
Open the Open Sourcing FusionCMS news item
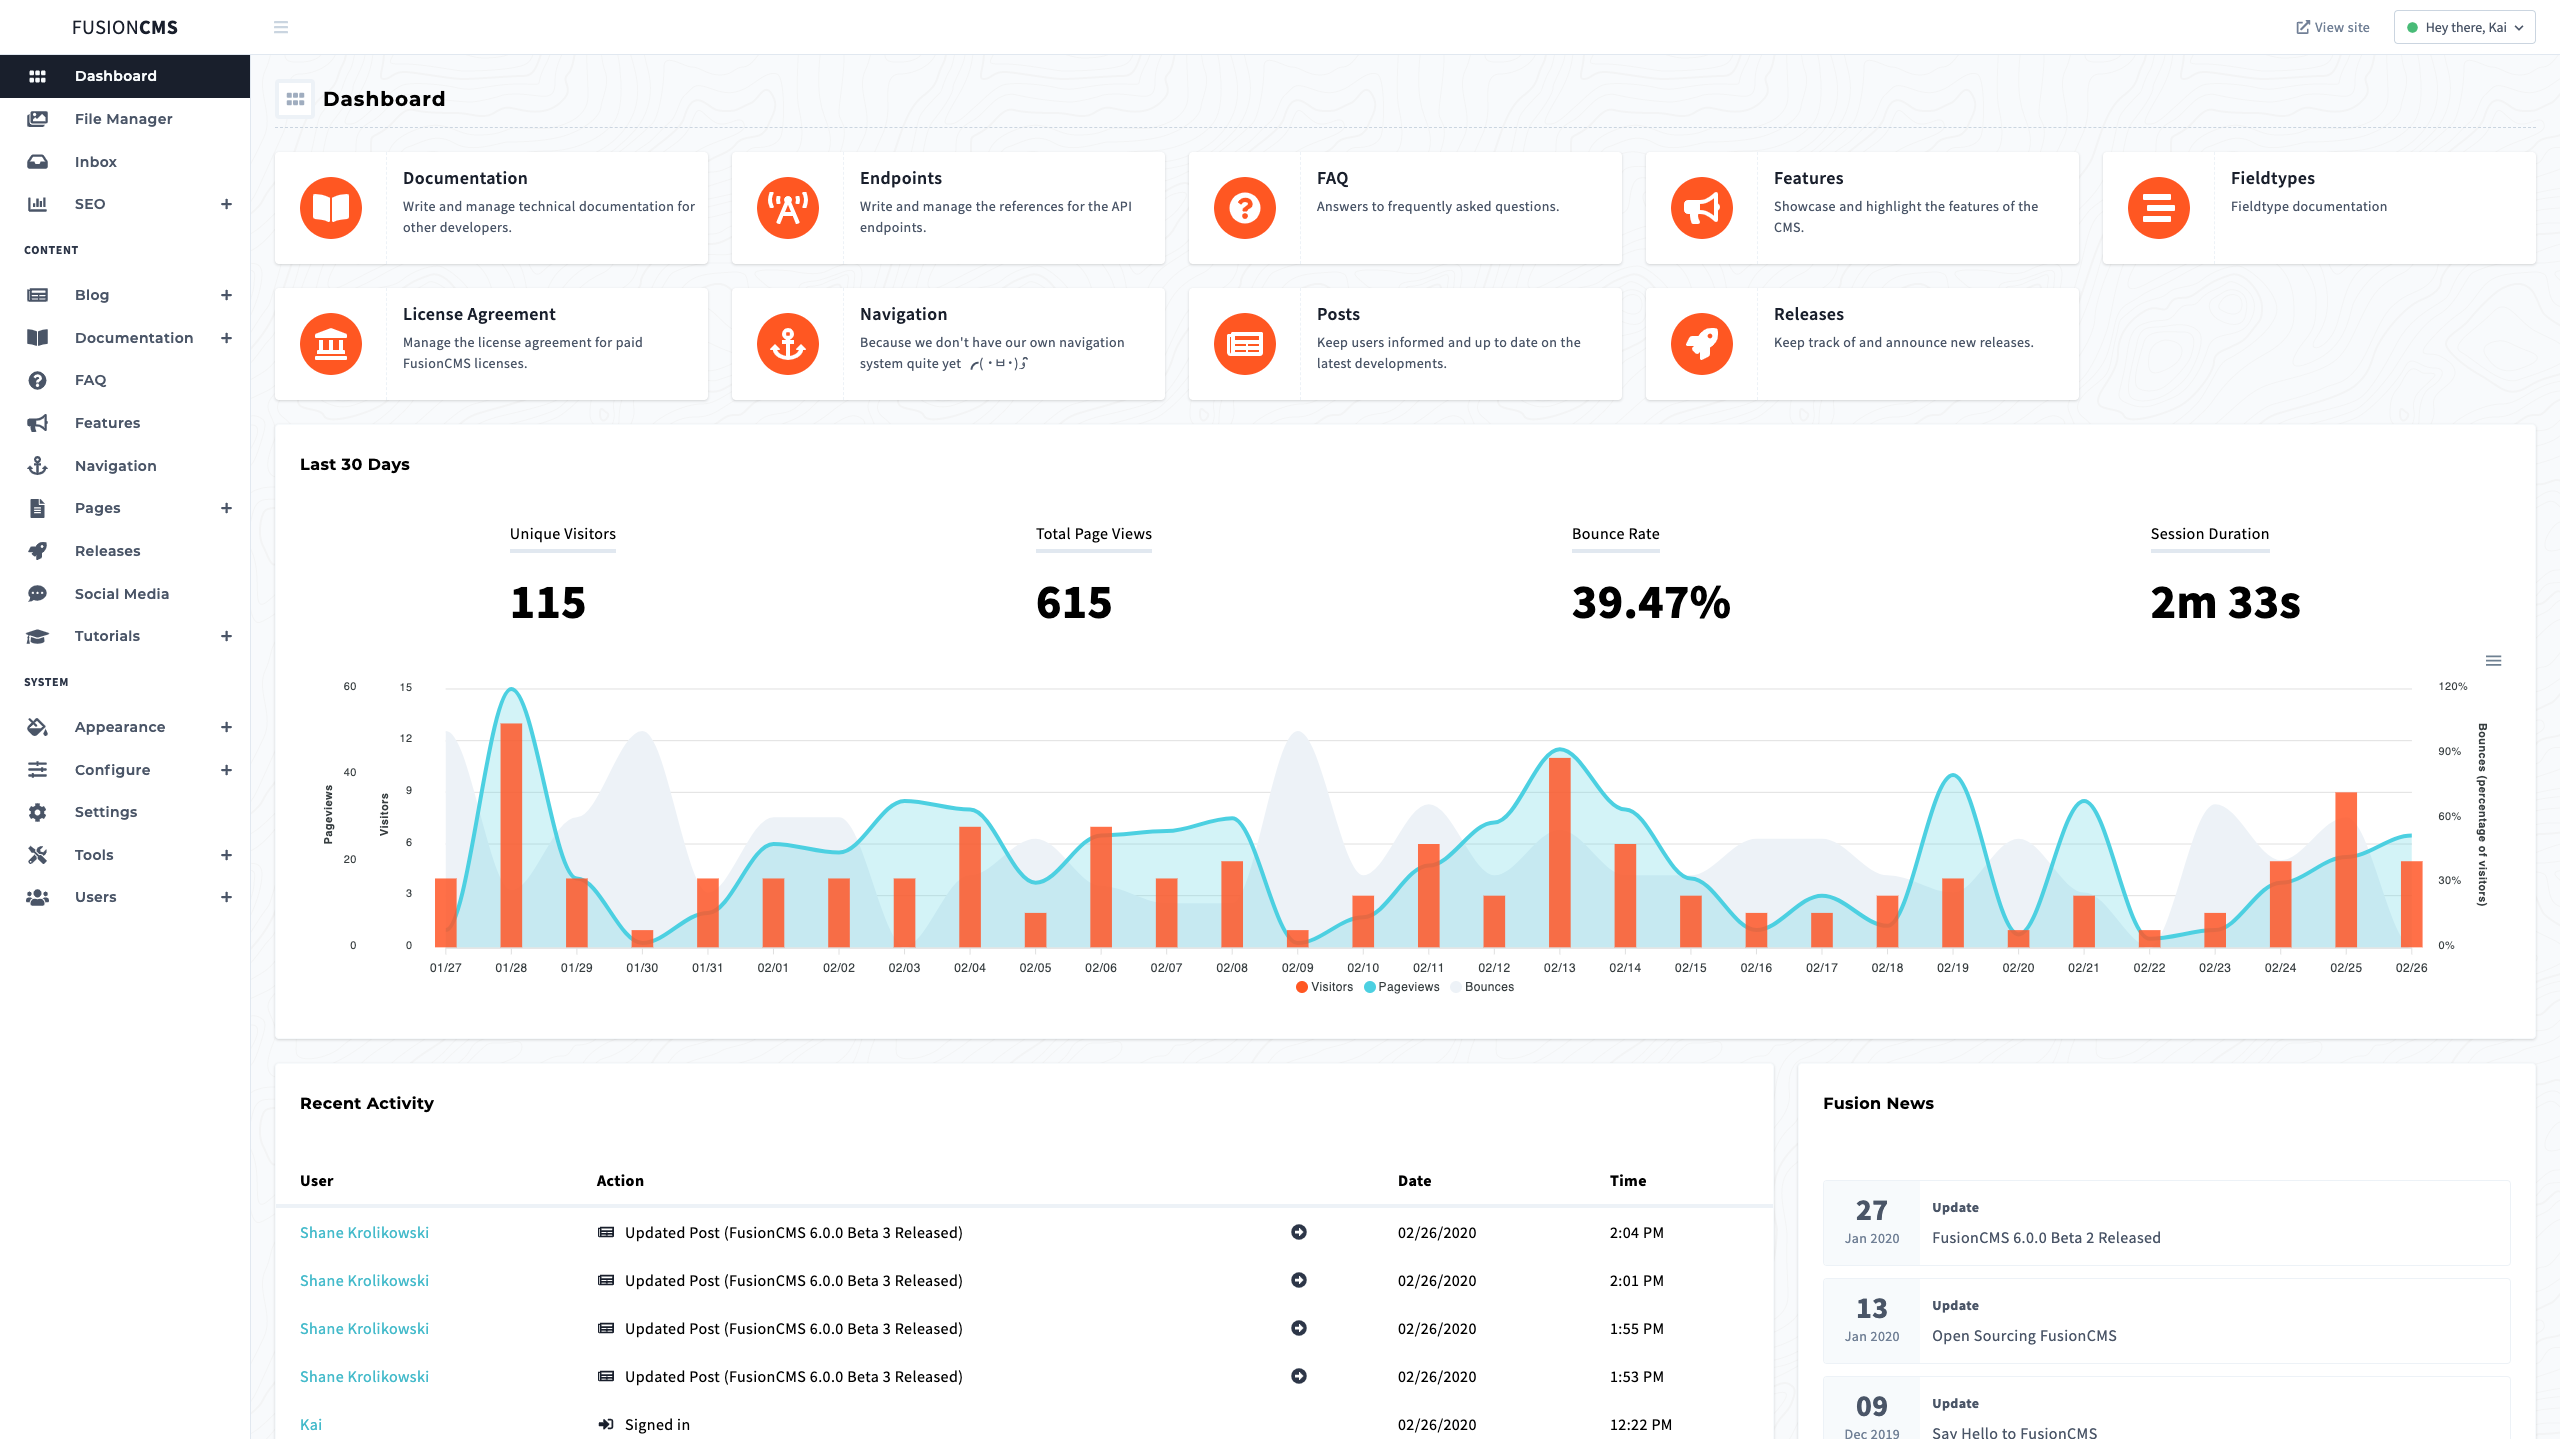click(2024, 1335)
